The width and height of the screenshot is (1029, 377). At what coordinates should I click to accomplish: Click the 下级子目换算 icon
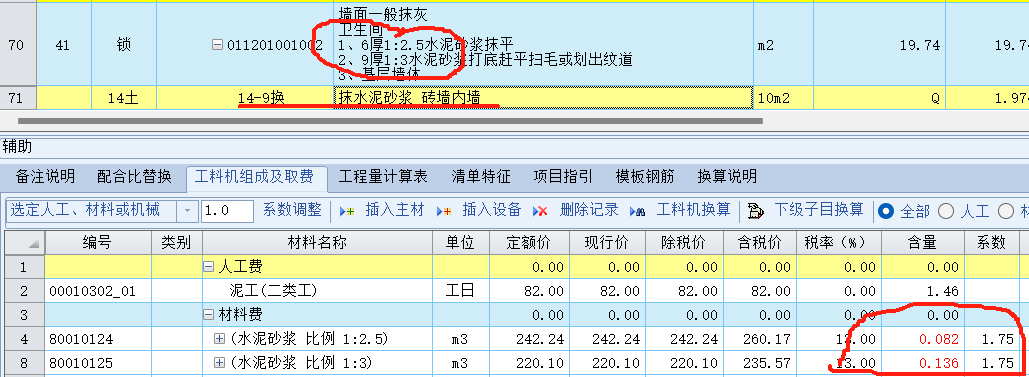coord(756,211)
